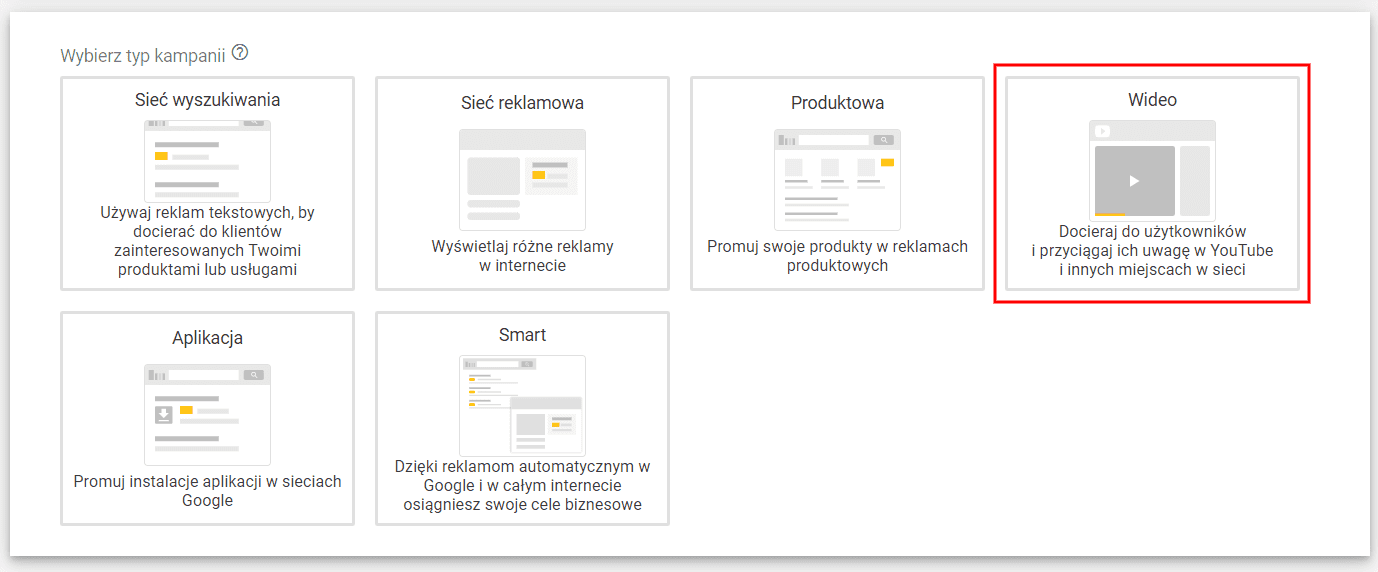This screenshot has width=1378, height=572.
Task: Click the product listing illustration under Produktowa
Action: 837,179
